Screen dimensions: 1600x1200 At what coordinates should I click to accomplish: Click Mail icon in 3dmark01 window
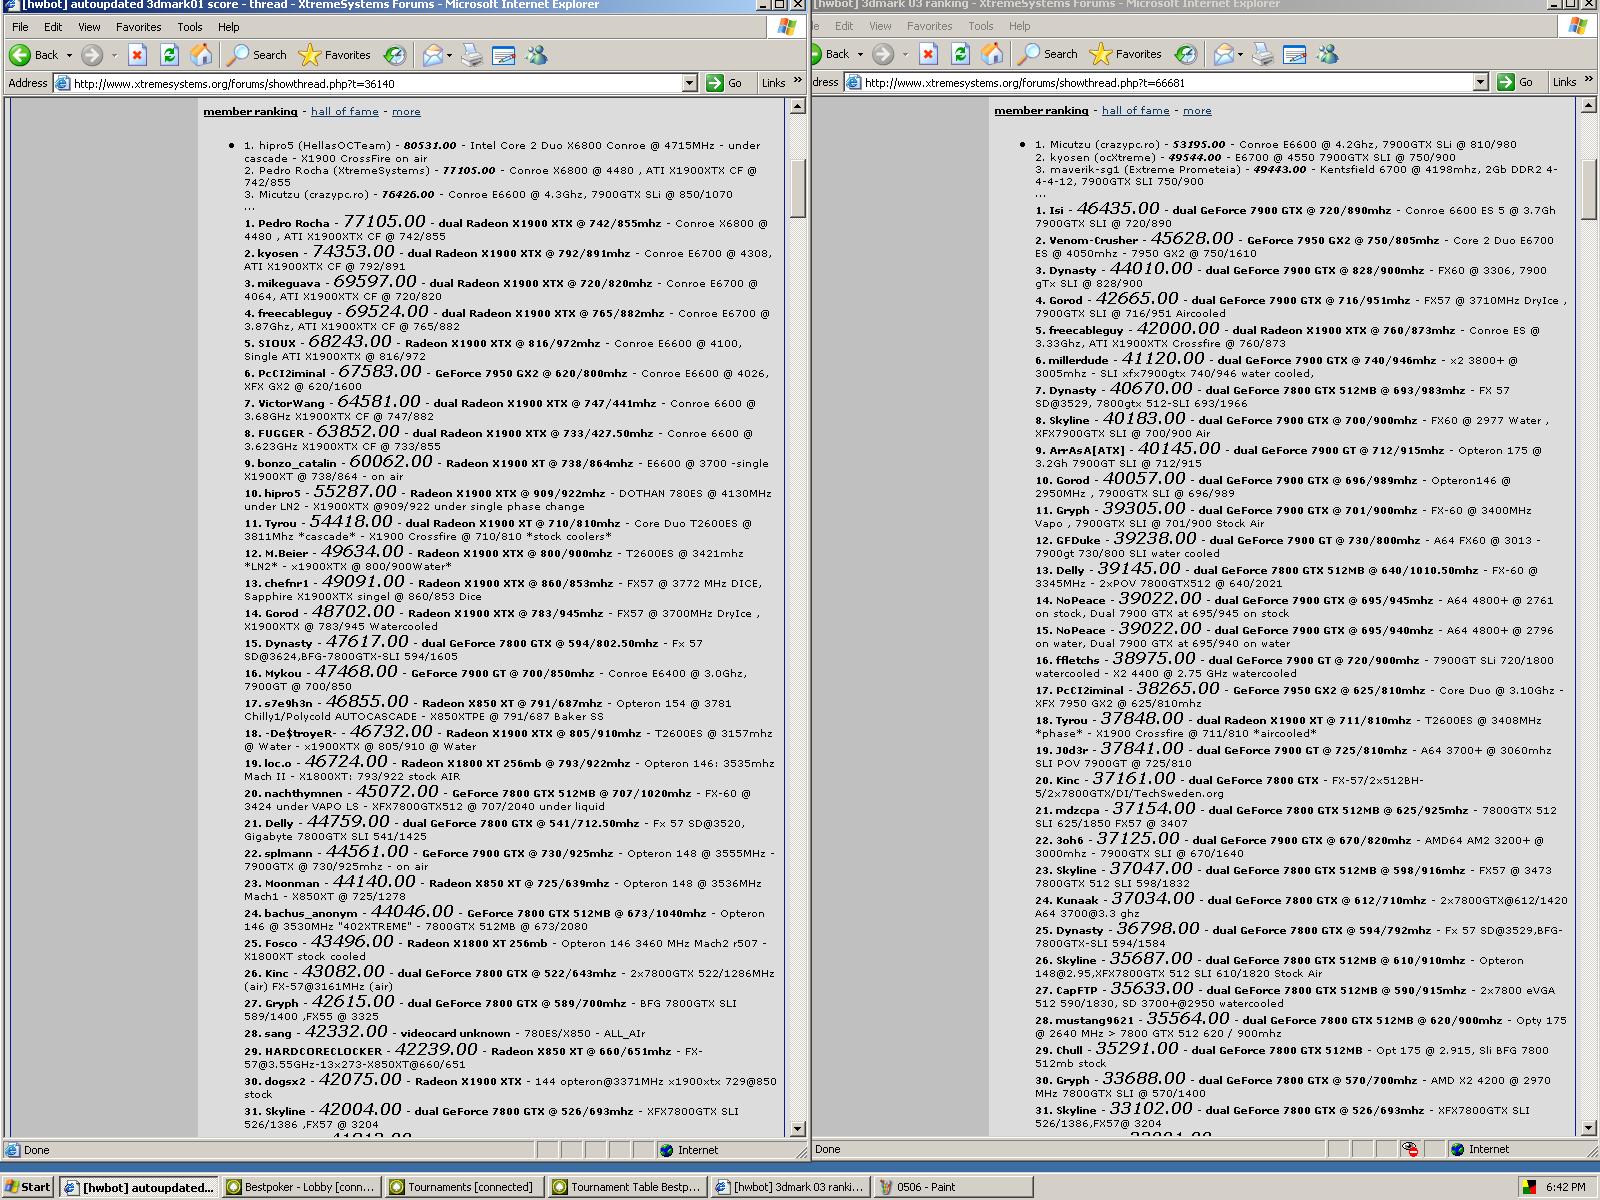(432, 55)
